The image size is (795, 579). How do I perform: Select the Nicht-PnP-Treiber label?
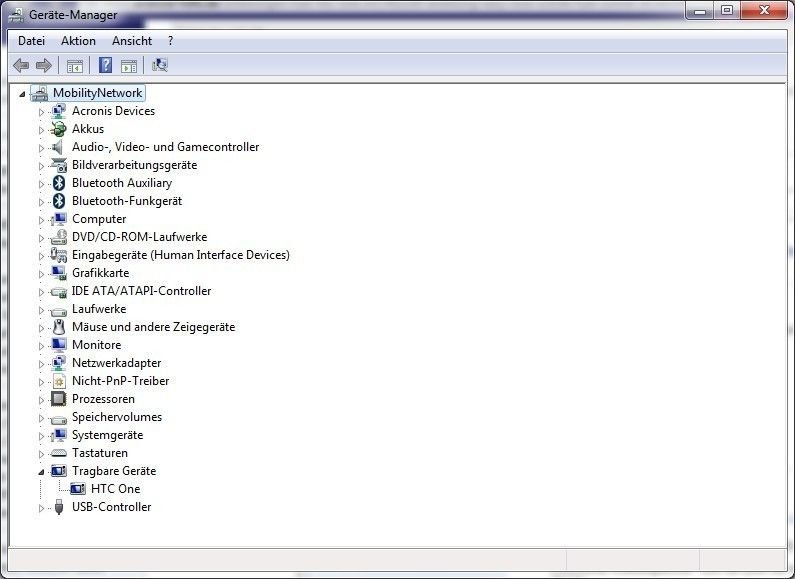pos(121,381)
